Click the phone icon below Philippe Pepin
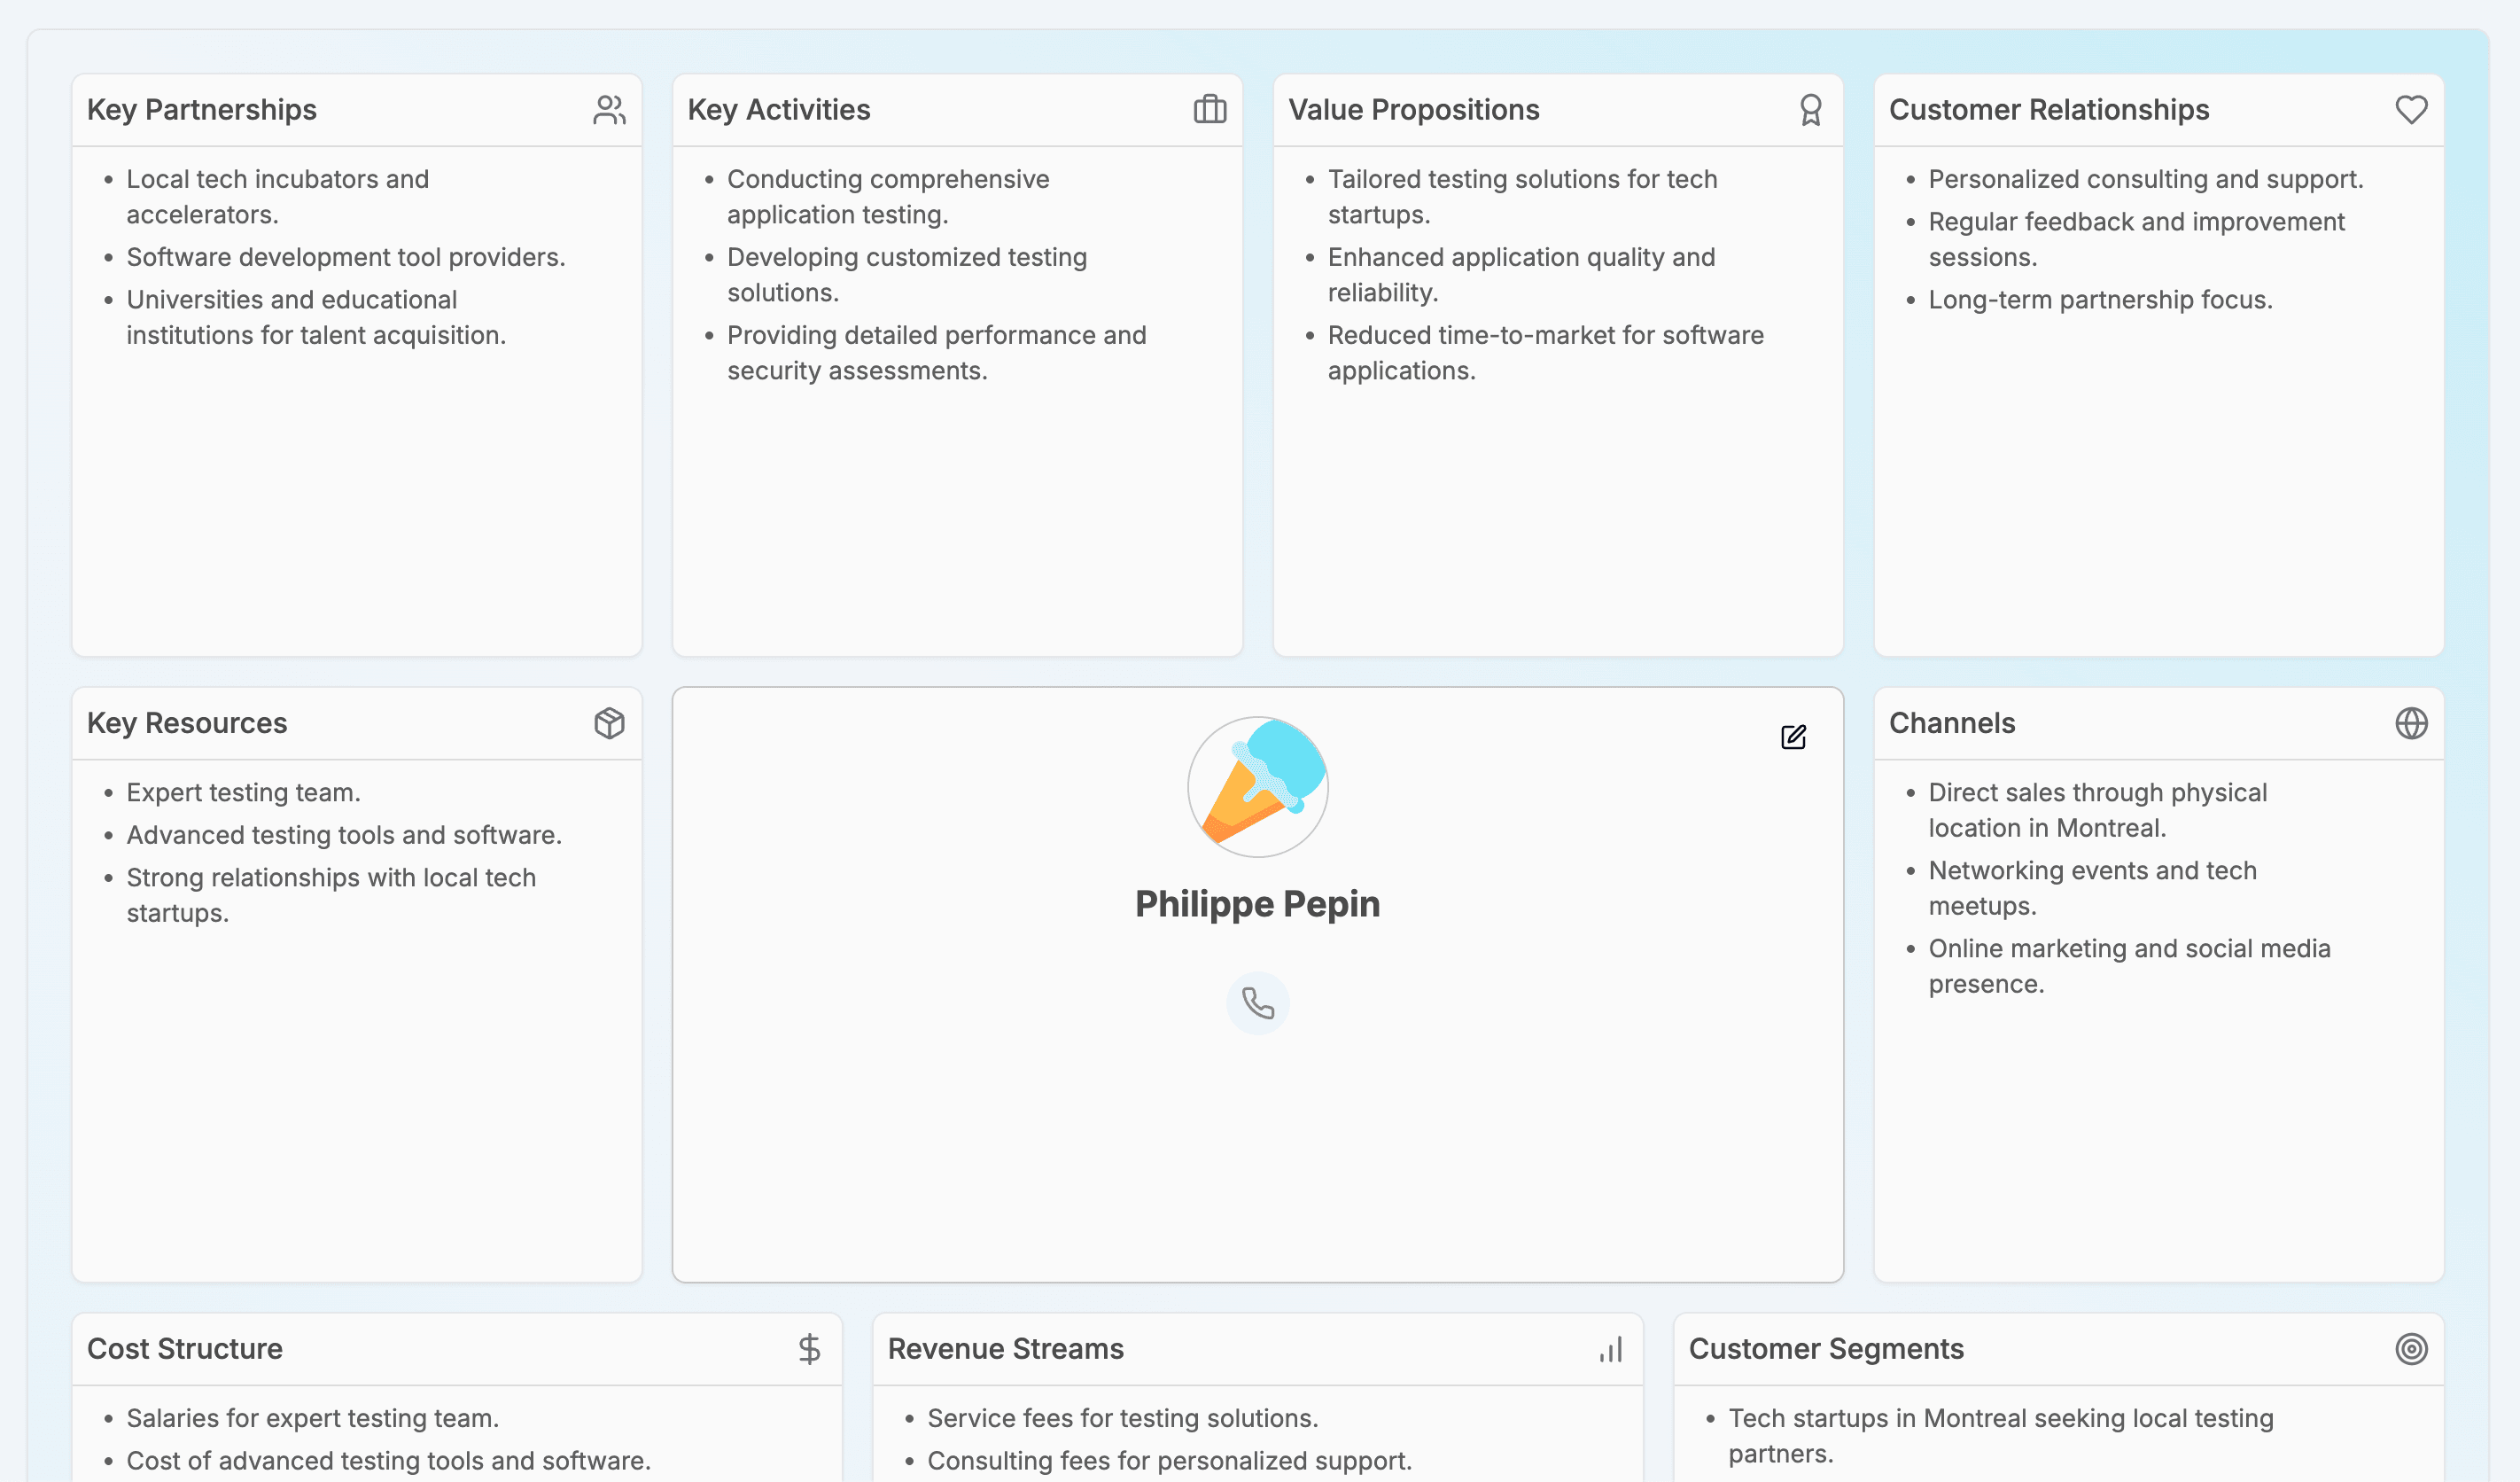Viewport: 2520px width, 1482px height. [x=1257, y=1003]
